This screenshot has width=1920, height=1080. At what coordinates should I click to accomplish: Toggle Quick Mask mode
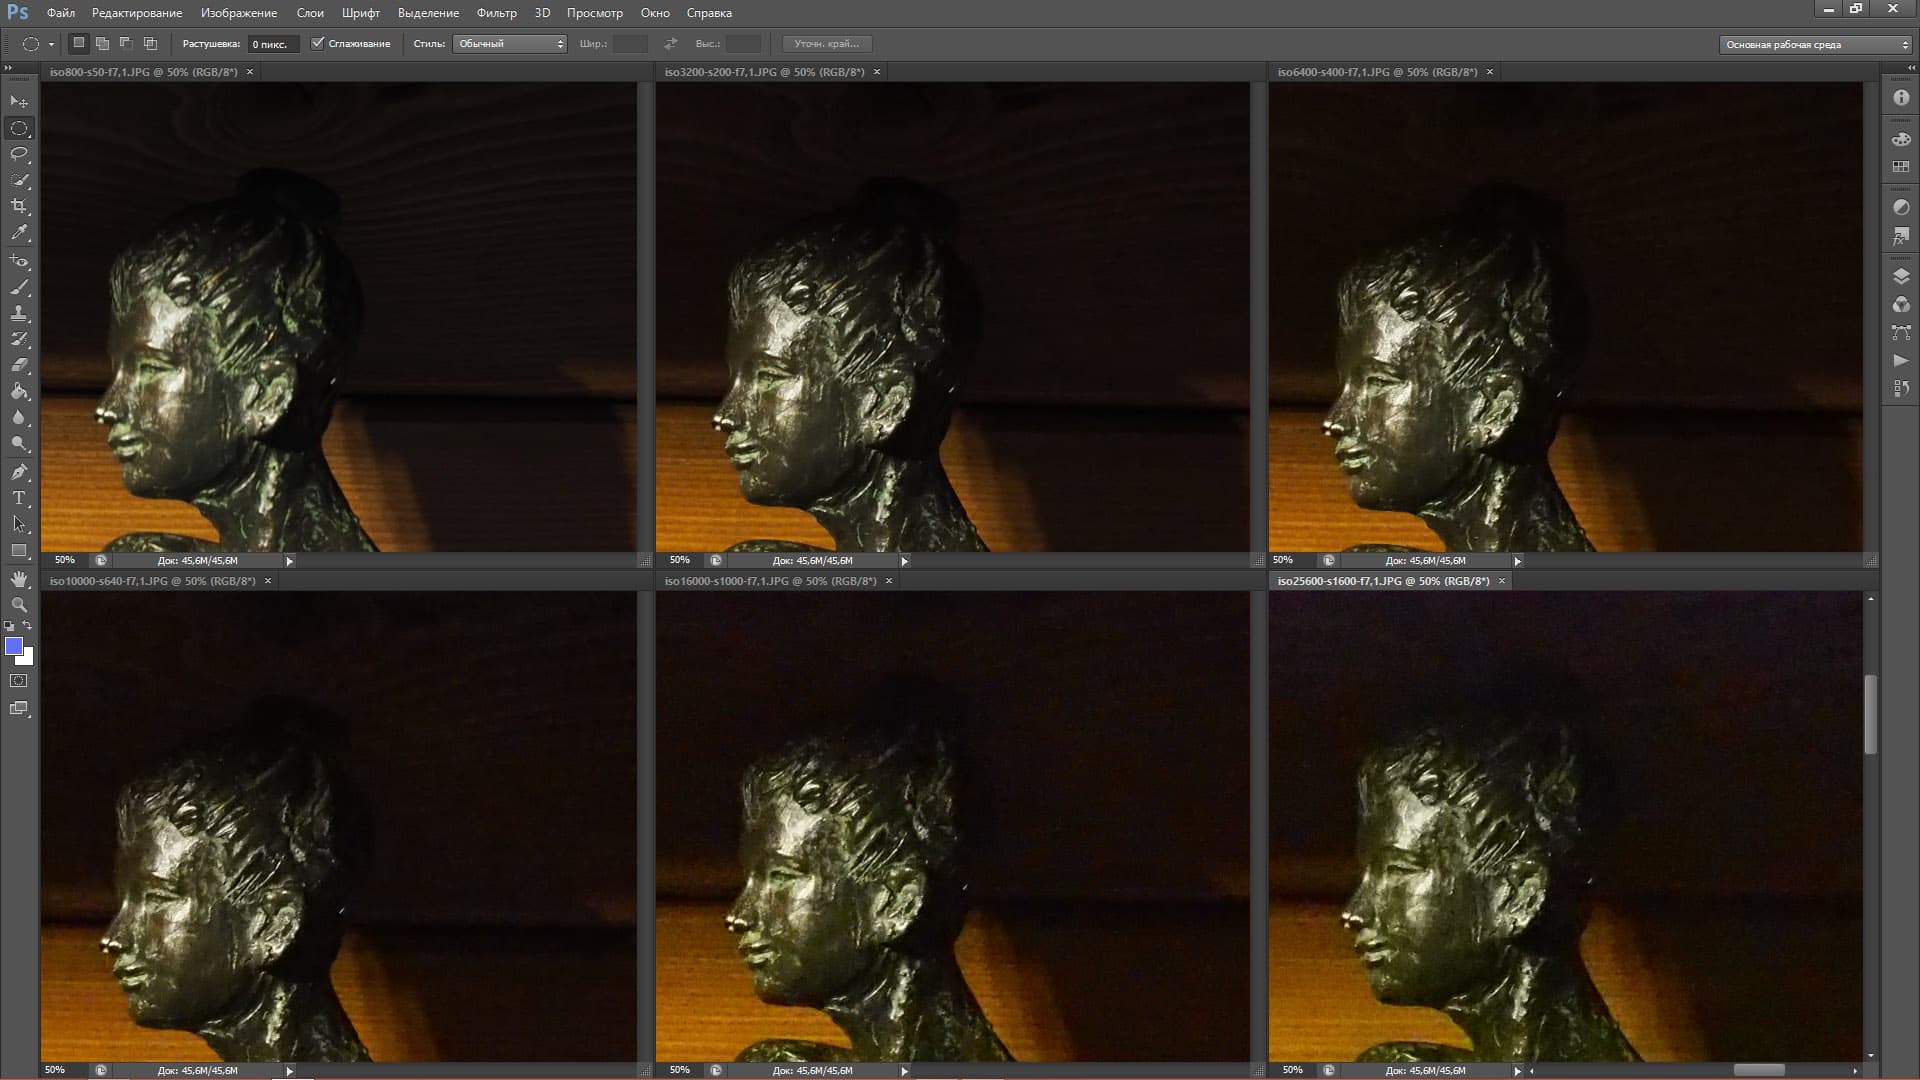point(19,681)
